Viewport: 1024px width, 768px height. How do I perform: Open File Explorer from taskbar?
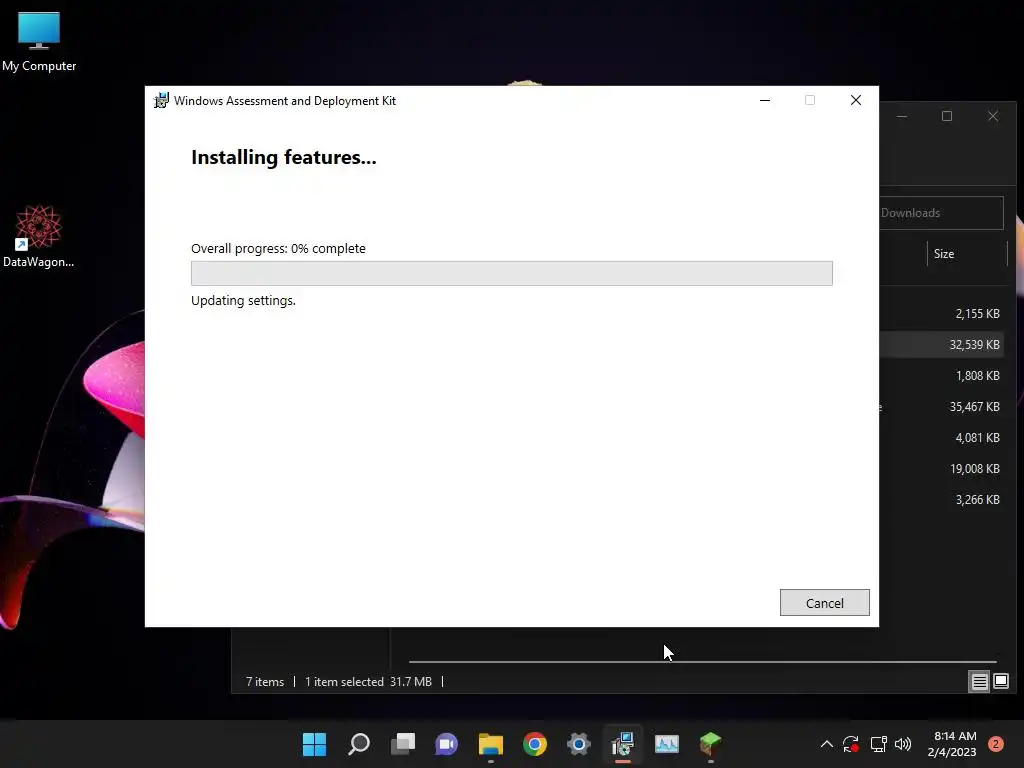point(490,744)
